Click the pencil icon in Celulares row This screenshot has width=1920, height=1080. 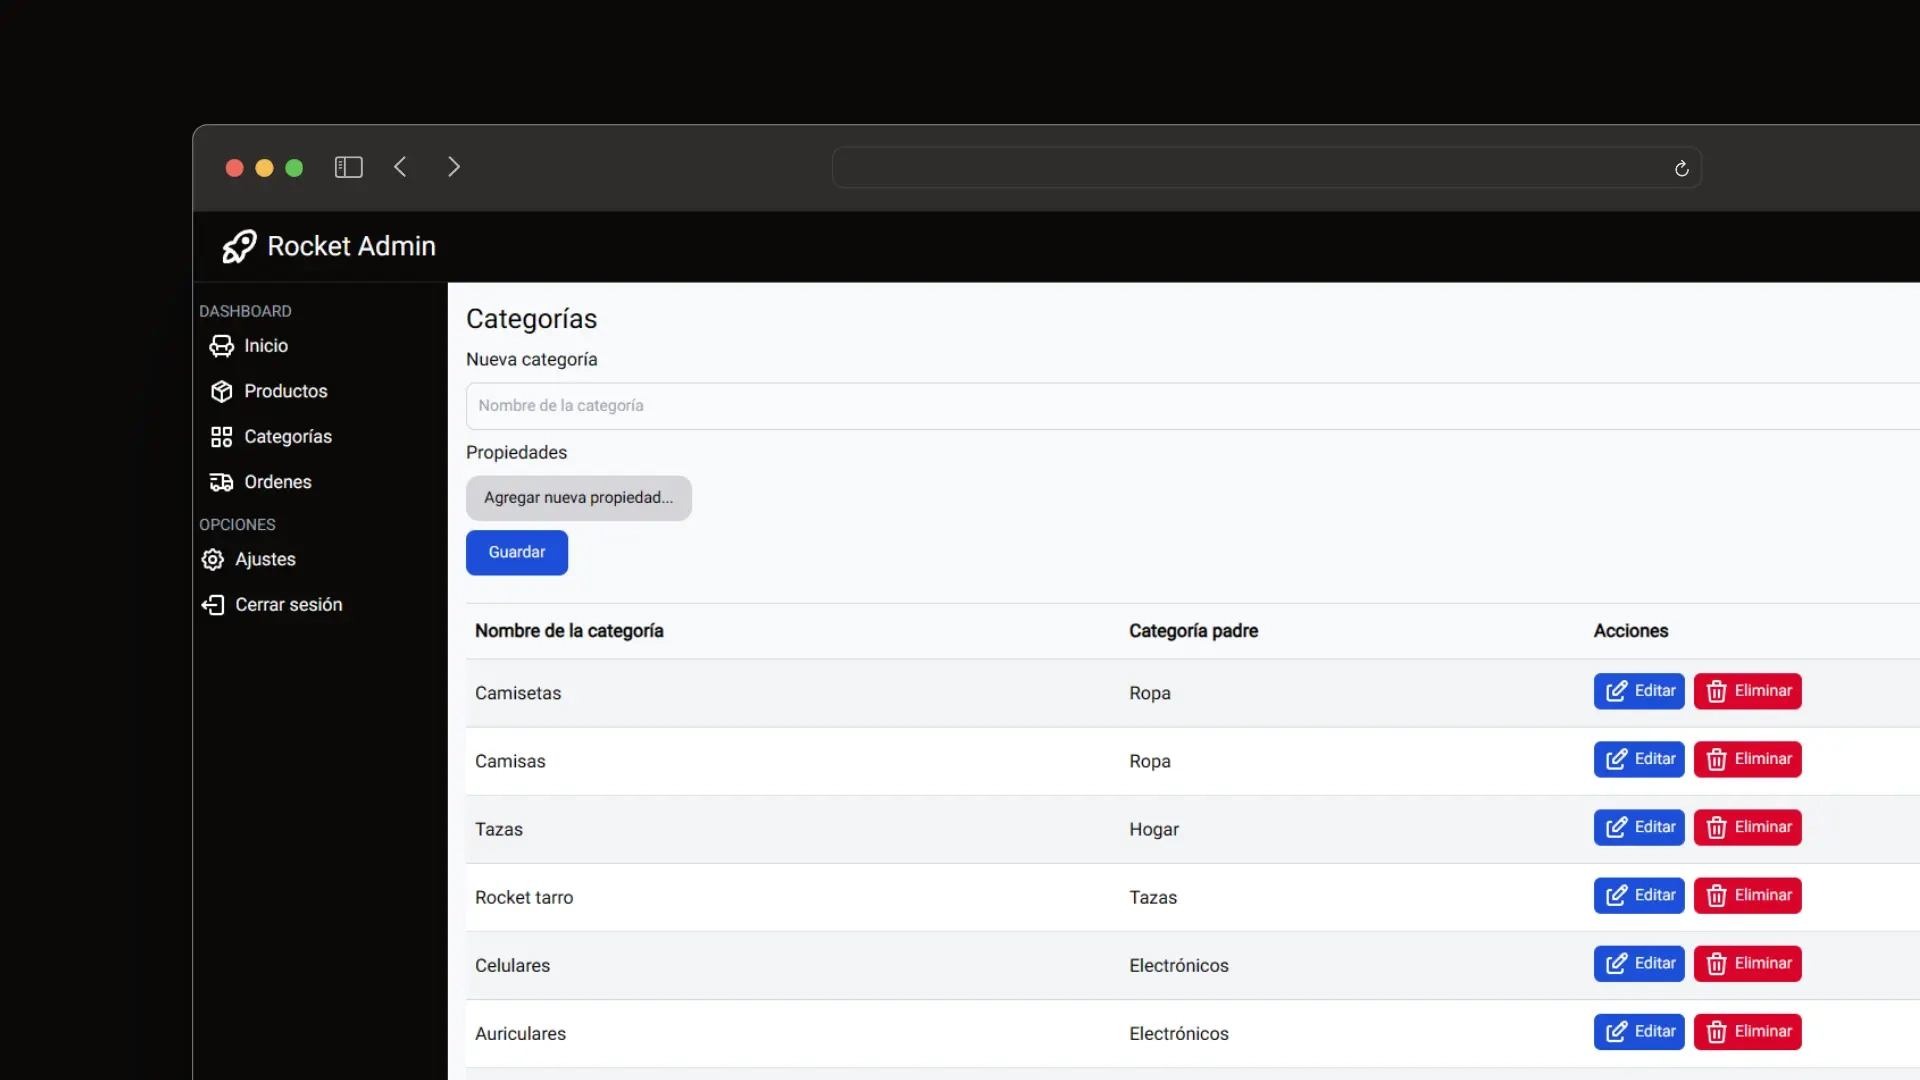[x=1616, y=963]
